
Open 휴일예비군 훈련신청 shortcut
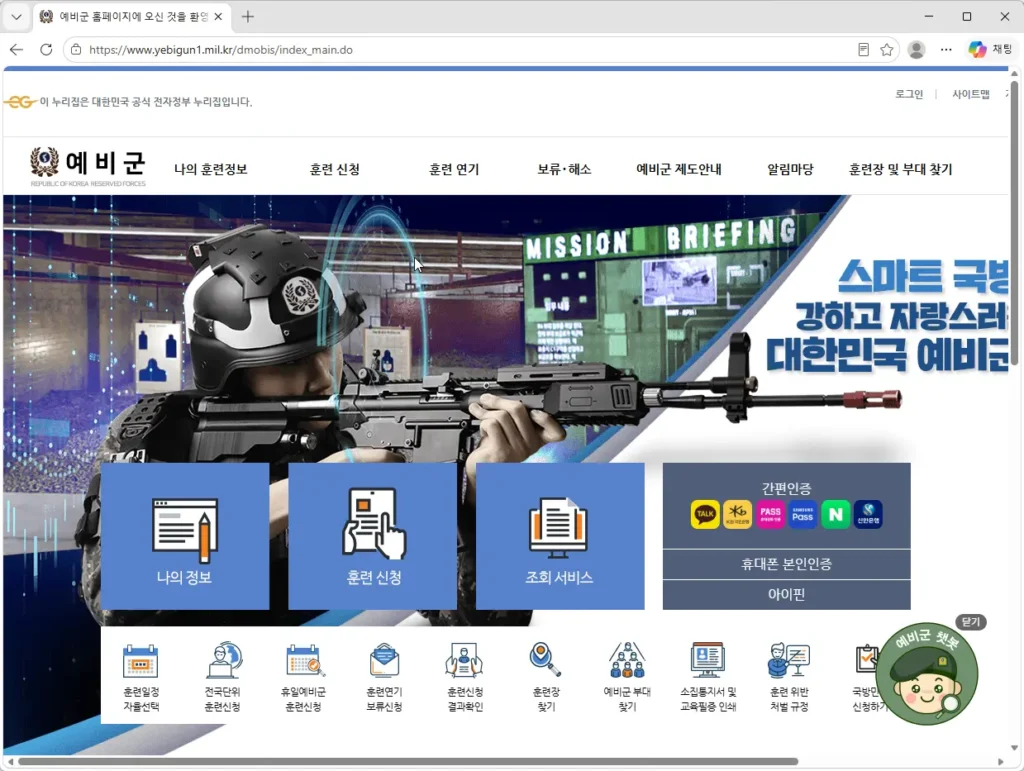304,677
